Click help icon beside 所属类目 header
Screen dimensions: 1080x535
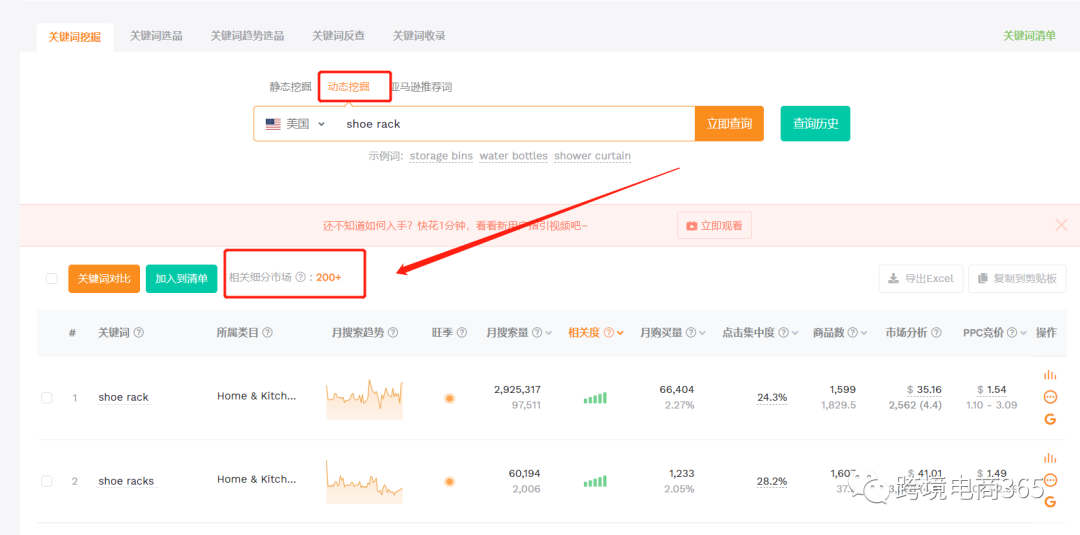pyautogui.click(x=267, y=333)
